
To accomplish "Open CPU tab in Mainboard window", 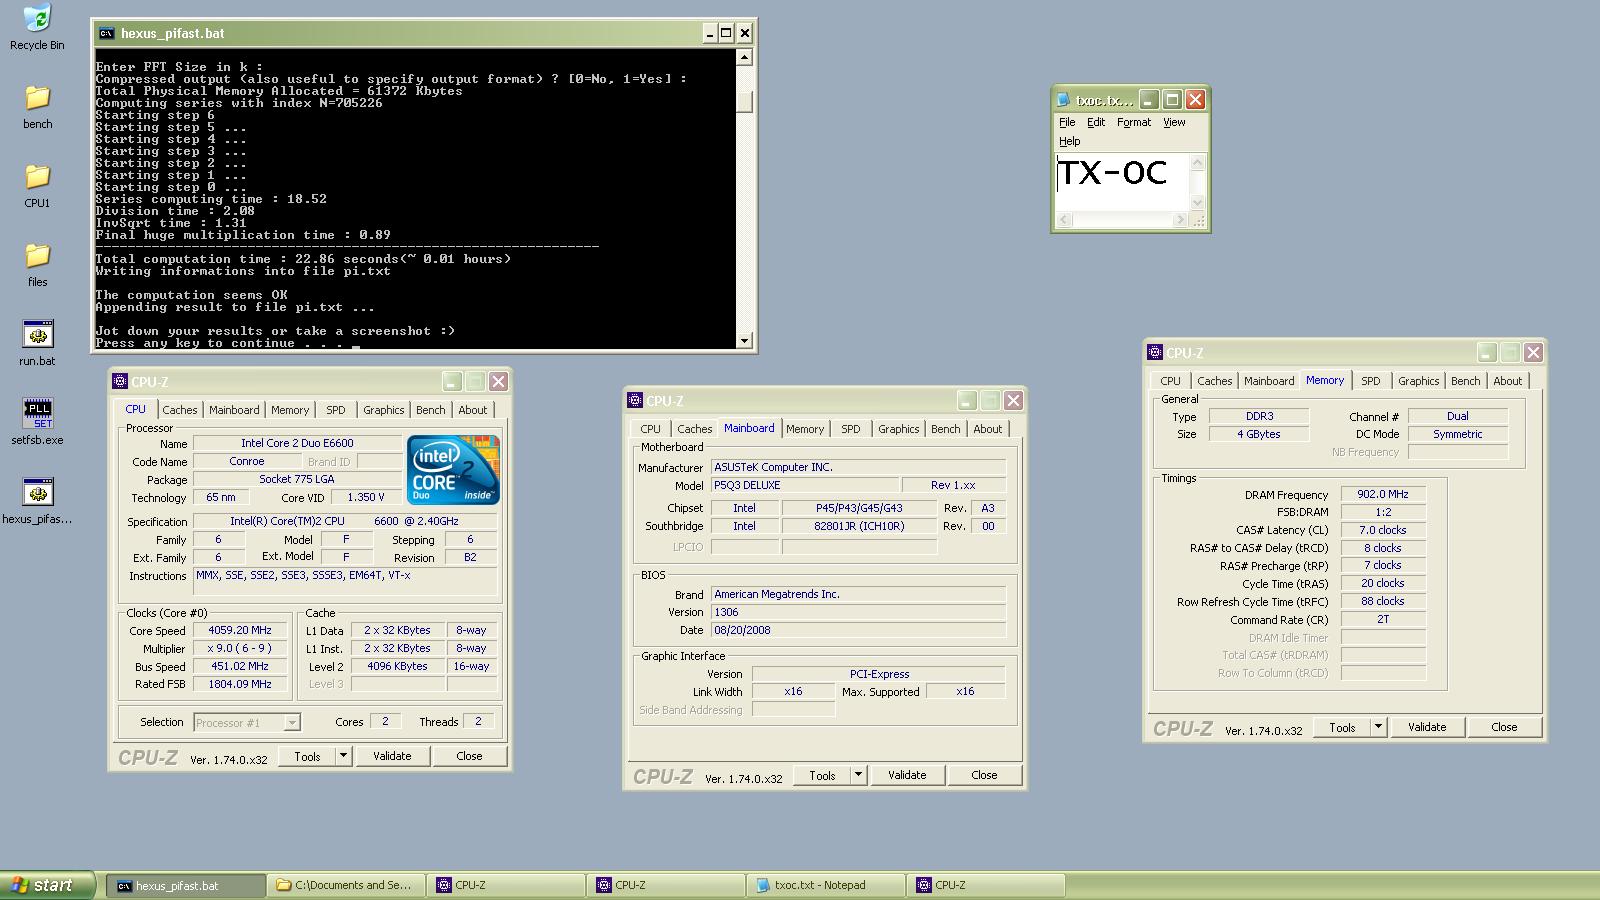I will click(x=651, y=429).
